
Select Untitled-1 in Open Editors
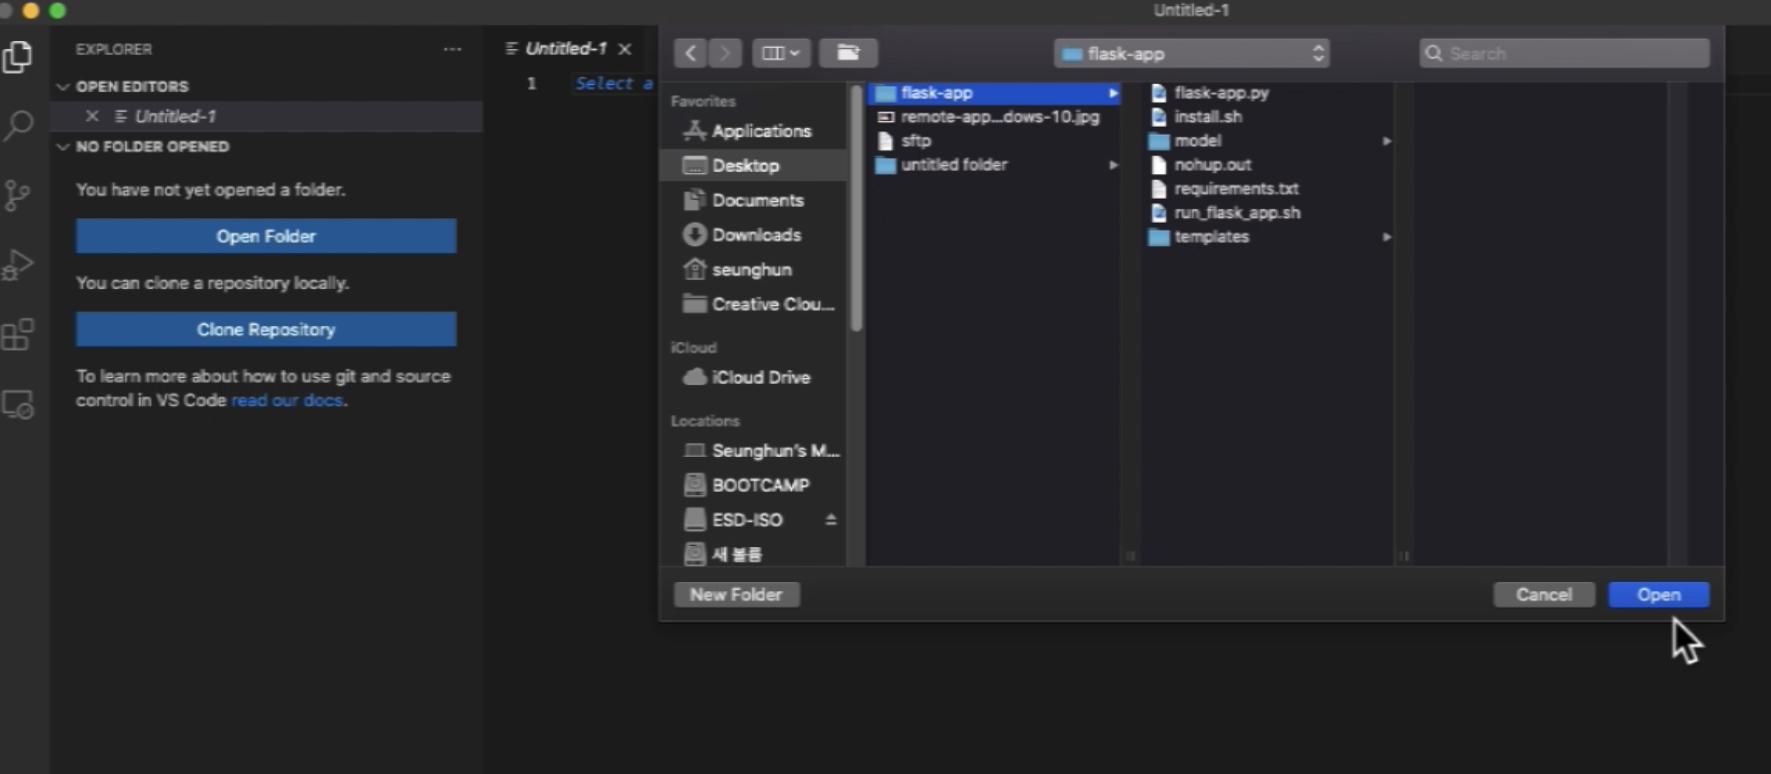tap(267, 116)
